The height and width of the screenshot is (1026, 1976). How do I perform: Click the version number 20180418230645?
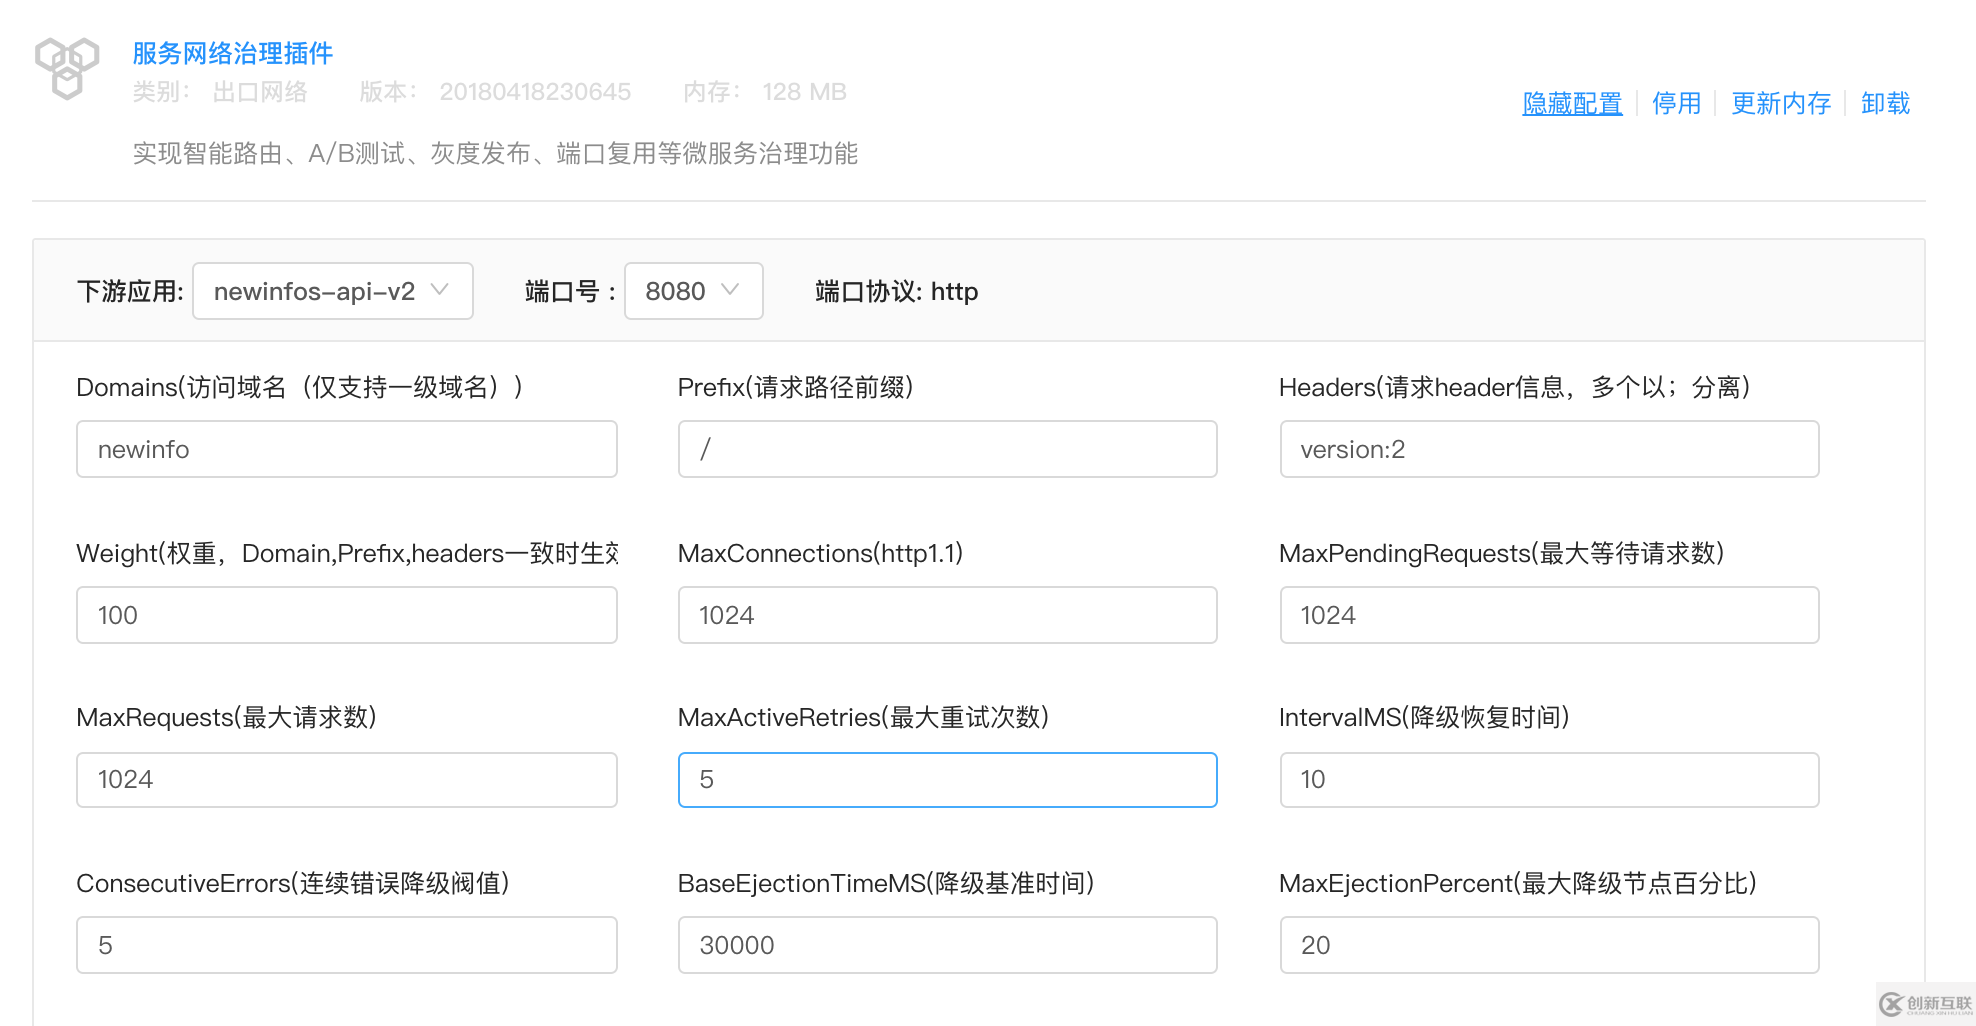(x=535, y=92)
